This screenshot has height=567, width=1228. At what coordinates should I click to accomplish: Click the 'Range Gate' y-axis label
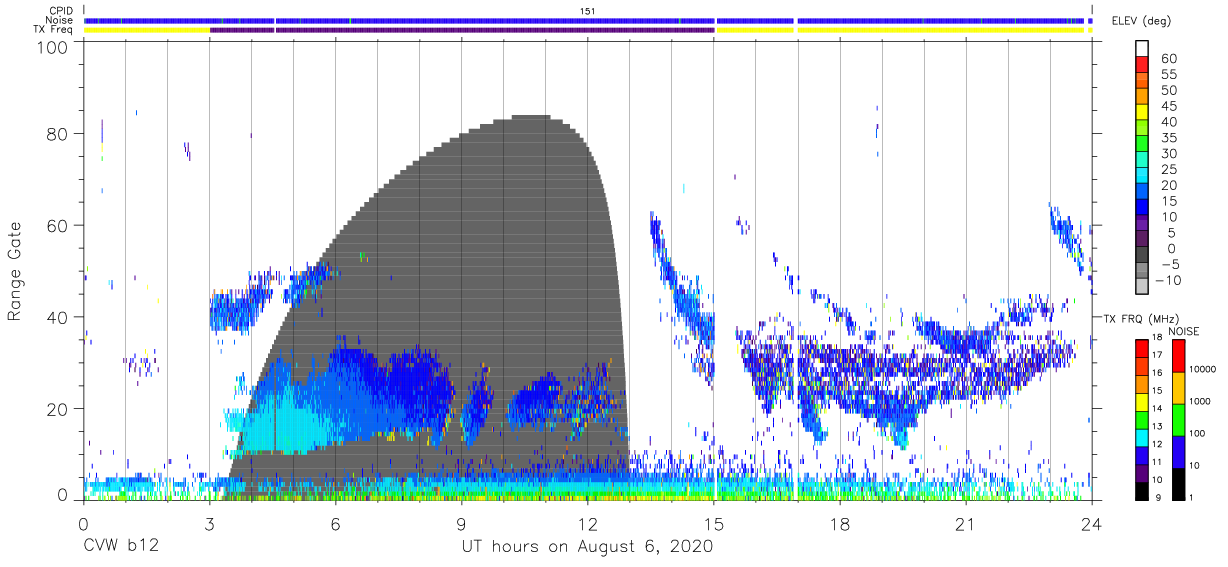tap(15, 272)
